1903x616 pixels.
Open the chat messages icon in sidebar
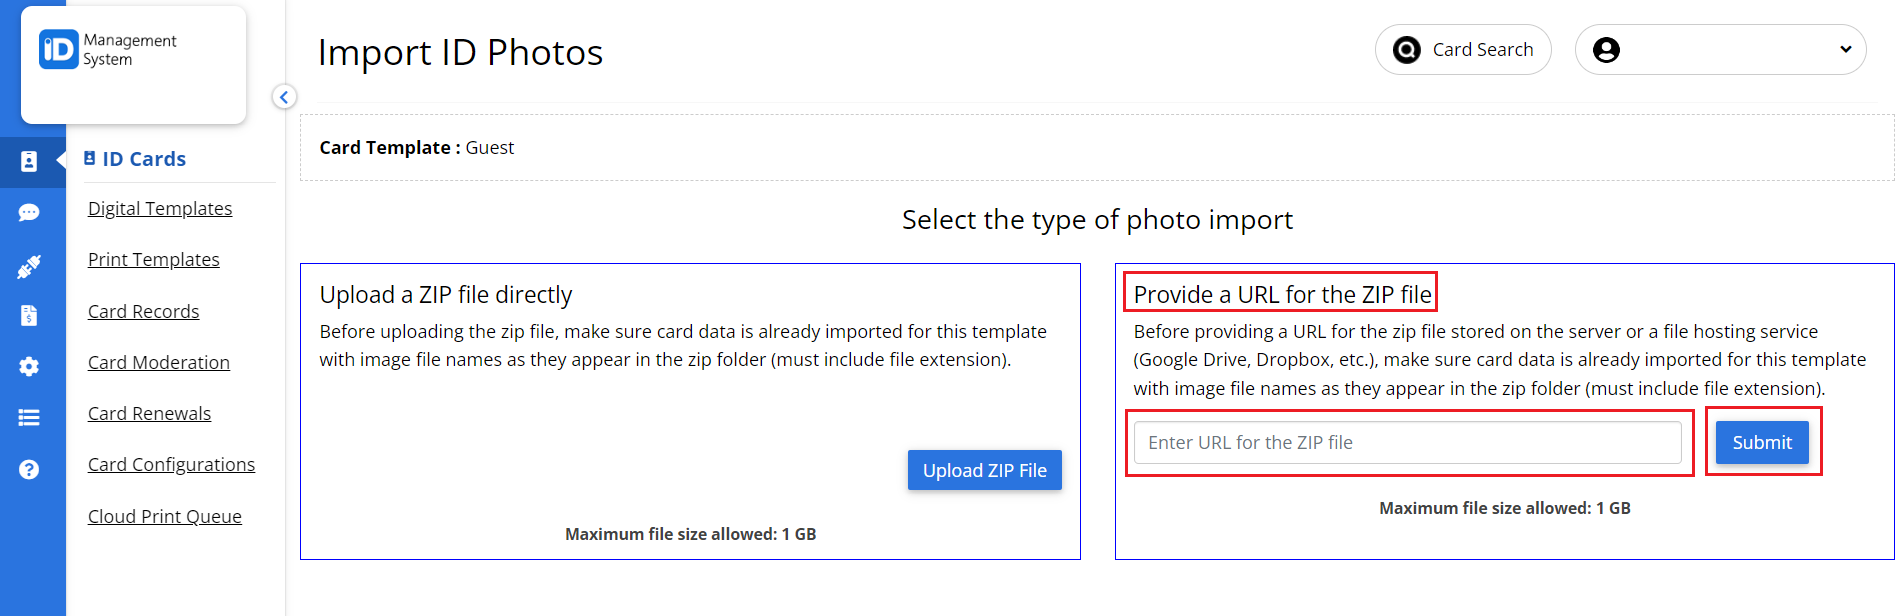(x=31, y=213)
